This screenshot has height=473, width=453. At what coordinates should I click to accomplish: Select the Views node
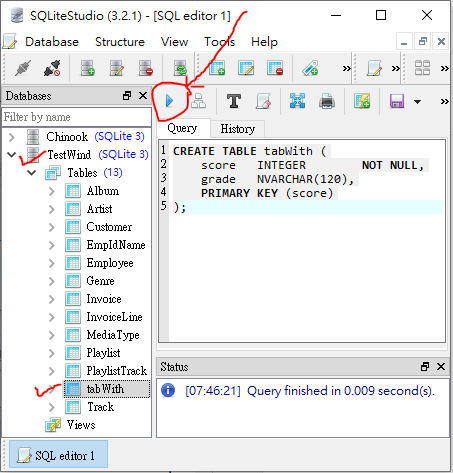[81, 425]
